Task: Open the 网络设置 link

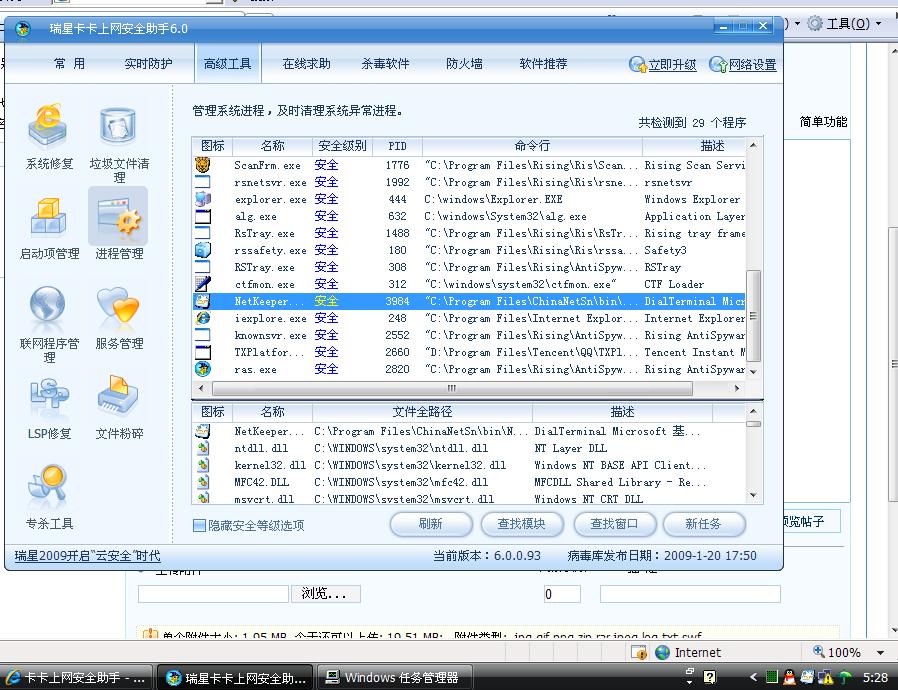Action: (753, 65)
